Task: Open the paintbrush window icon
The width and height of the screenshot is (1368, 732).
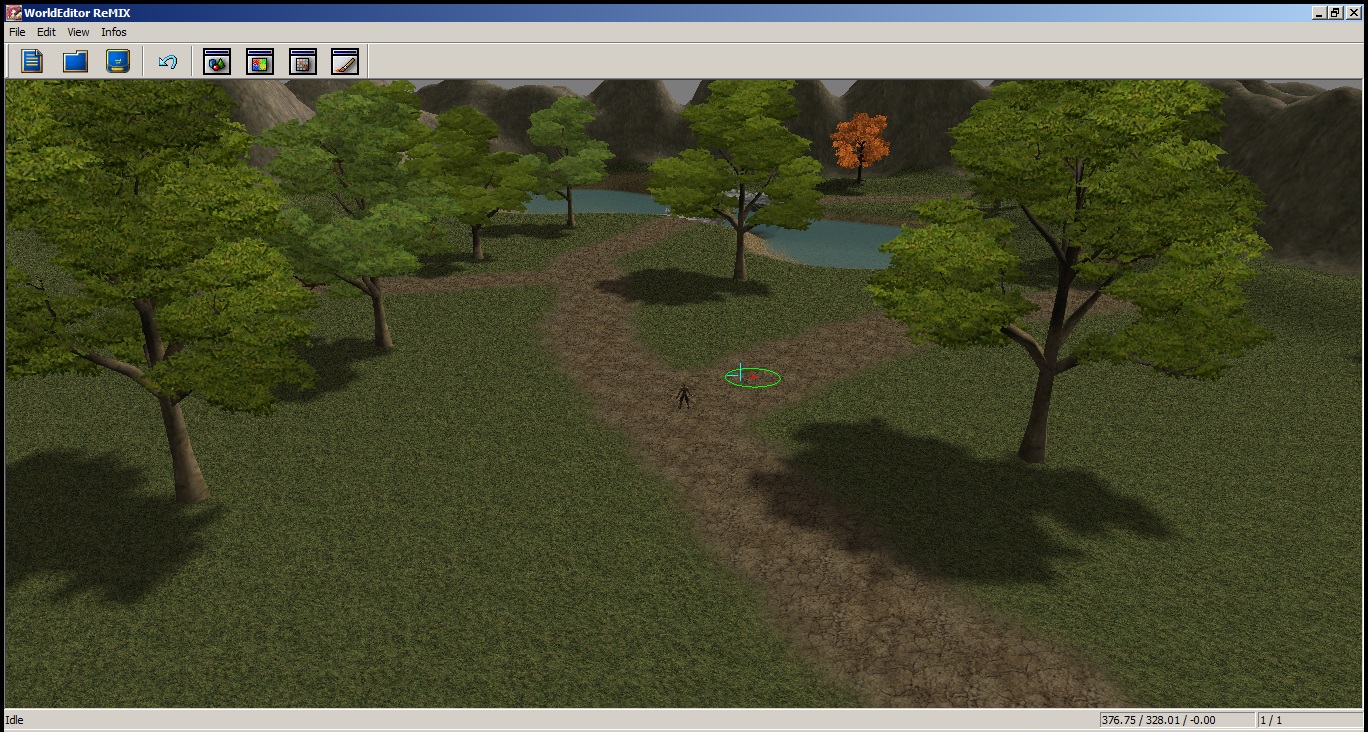Action: pos(345,62)
